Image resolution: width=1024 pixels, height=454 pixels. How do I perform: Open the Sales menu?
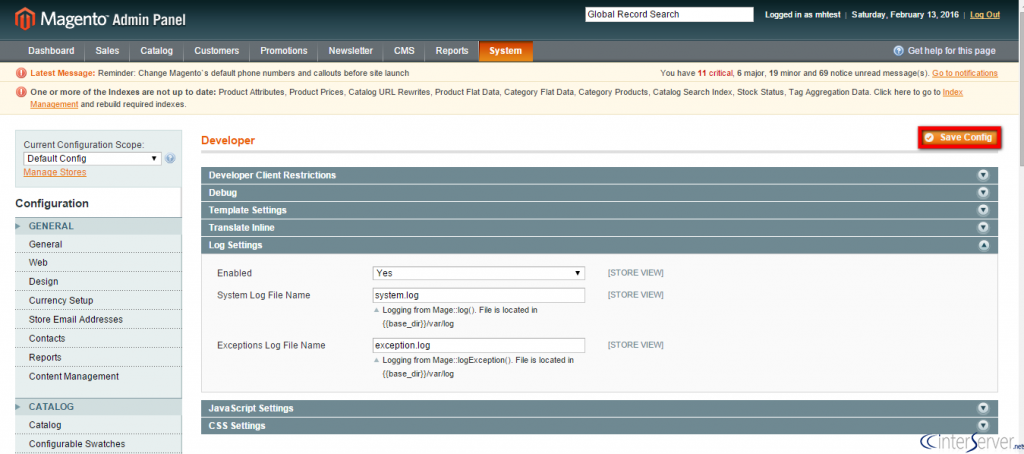coord(107,50)
